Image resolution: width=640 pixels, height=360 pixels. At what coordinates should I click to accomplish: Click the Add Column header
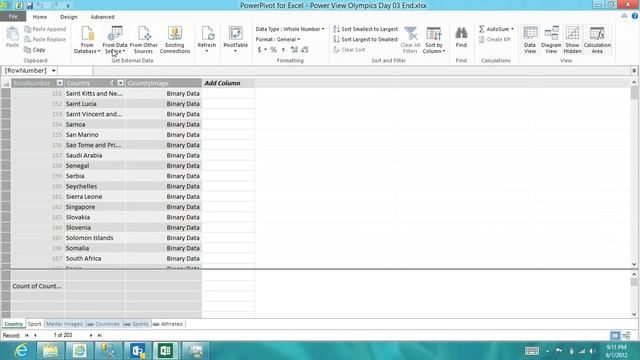(228, 83)
